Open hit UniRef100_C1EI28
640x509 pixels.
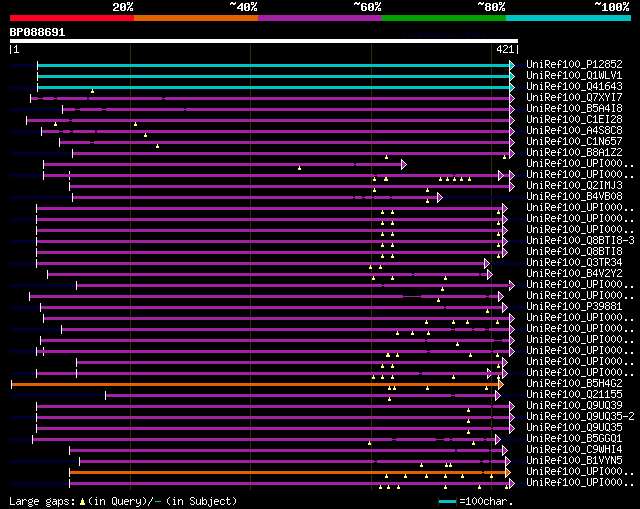tap(574, 120)
